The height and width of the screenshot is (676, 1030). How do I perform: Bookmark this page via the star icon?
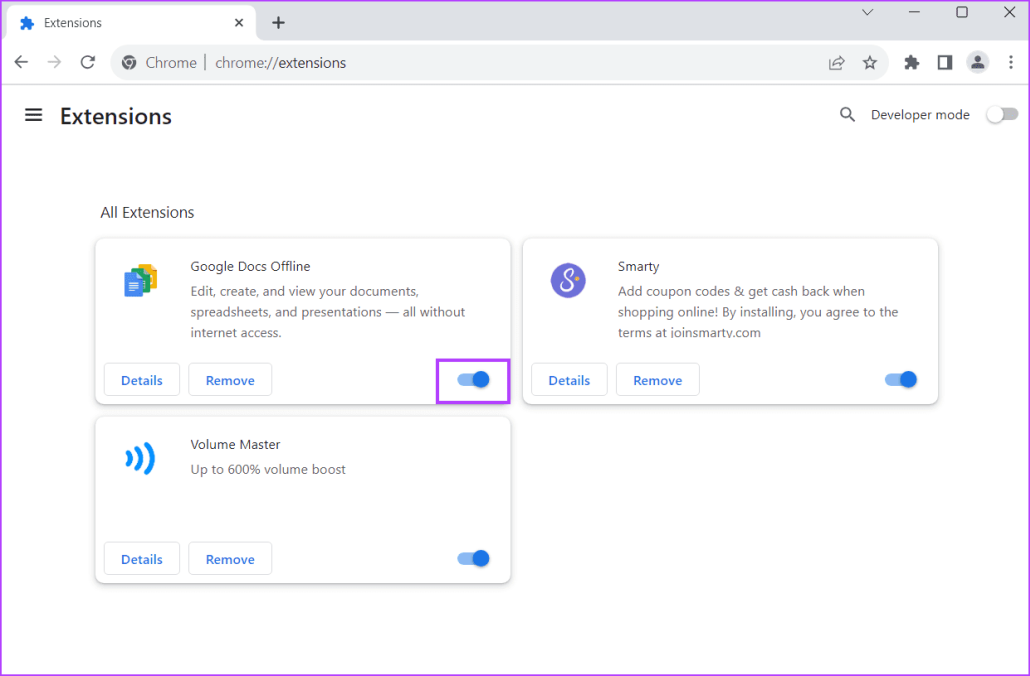870,62
